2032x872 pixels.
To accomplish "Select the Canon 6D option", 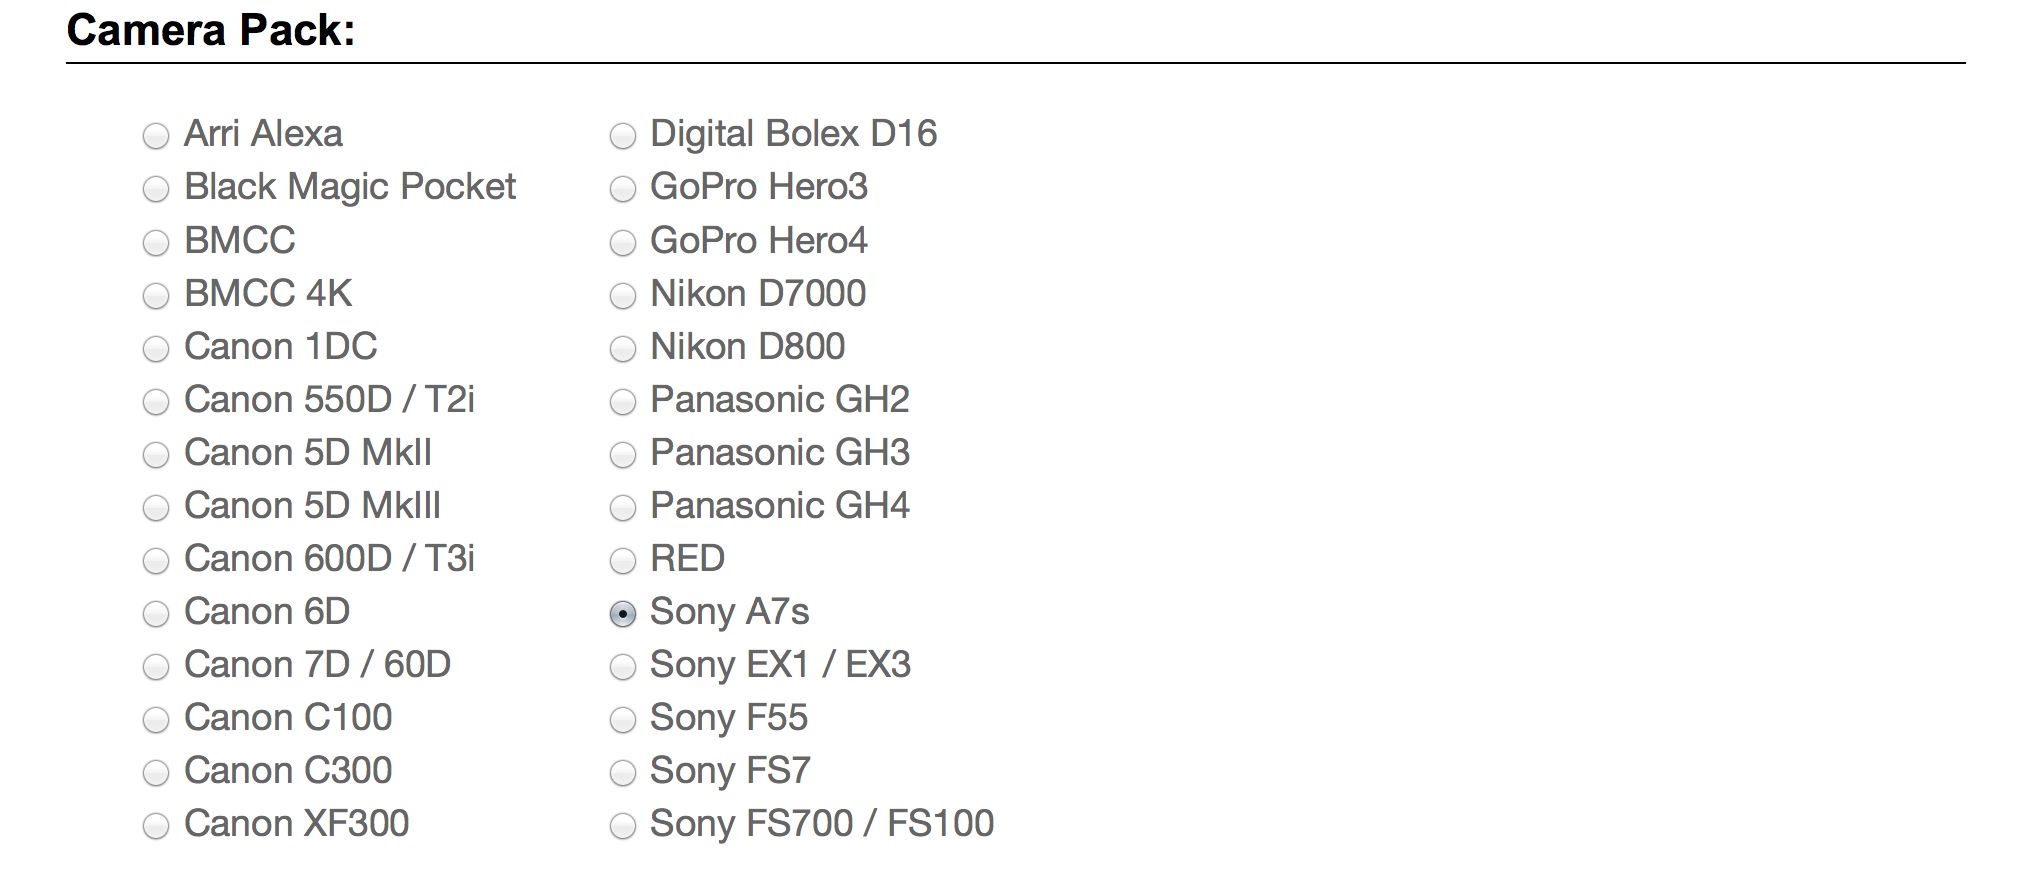I will click(155, 612).
